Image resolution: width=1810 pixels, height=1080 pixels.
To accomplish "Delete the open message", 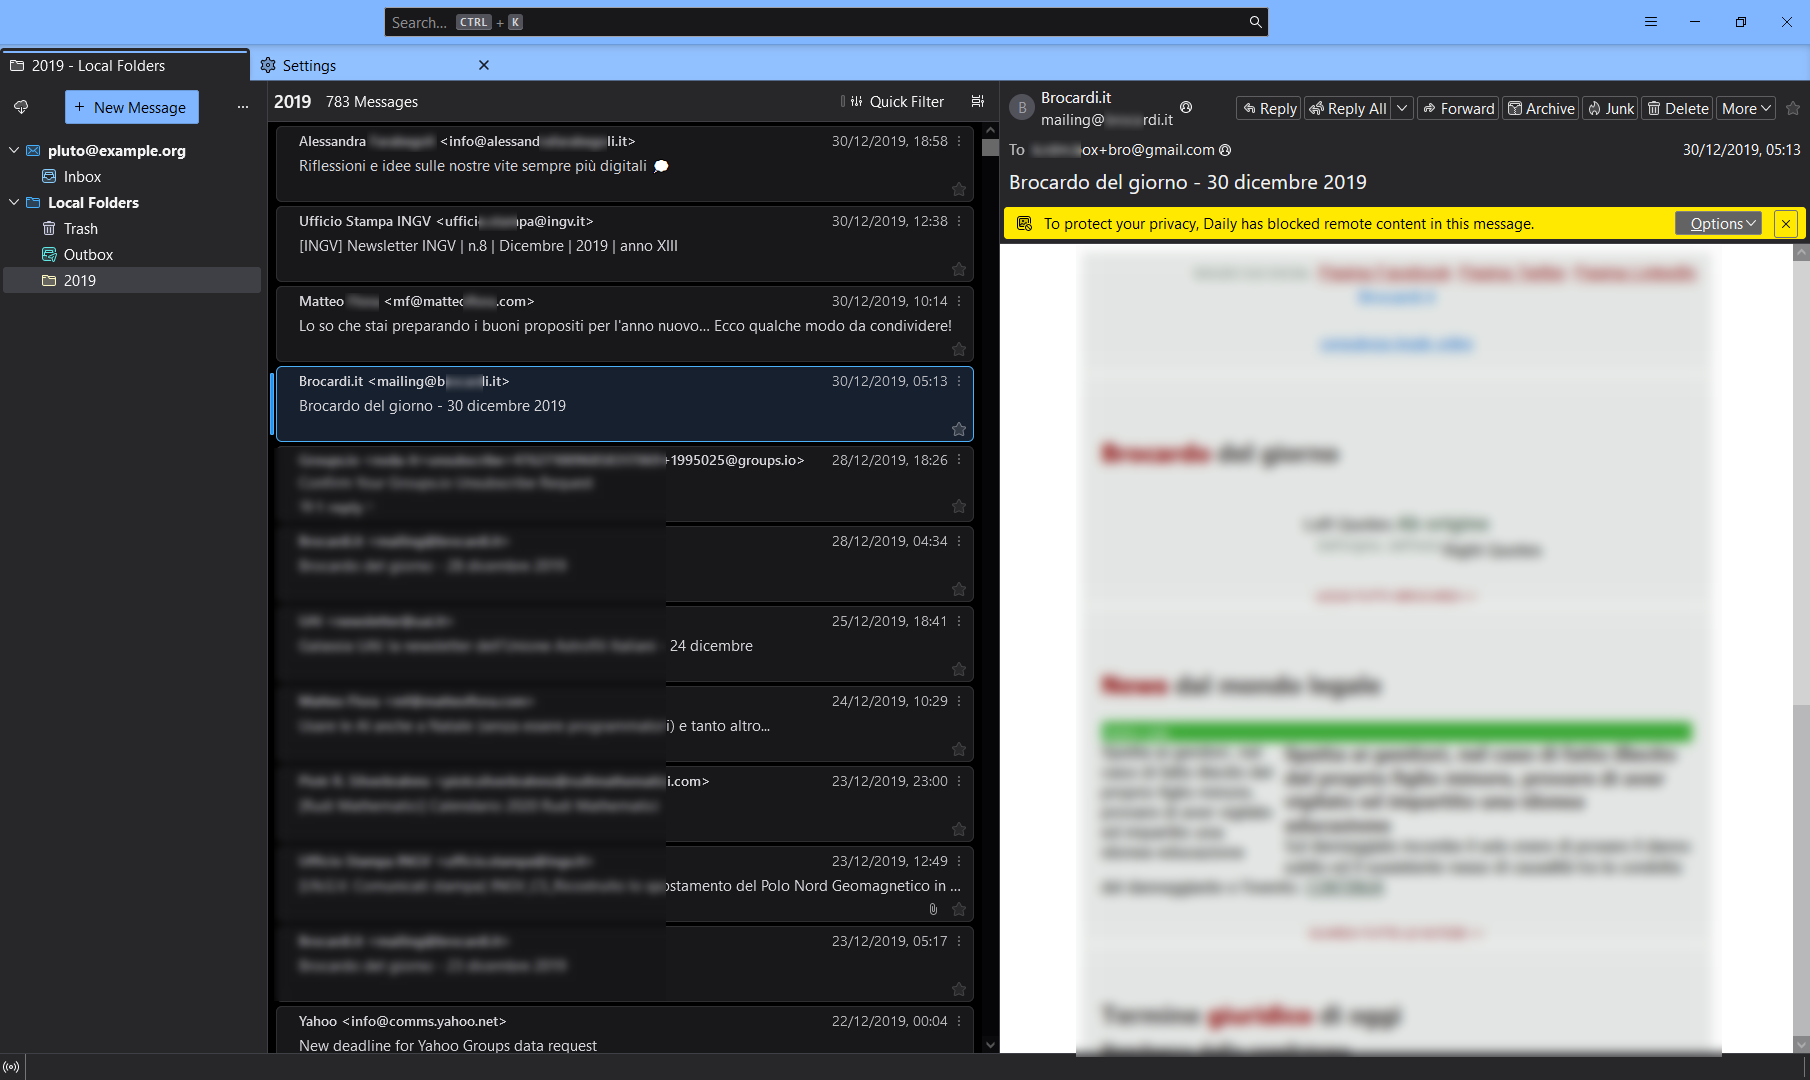I will point(1678,108).
